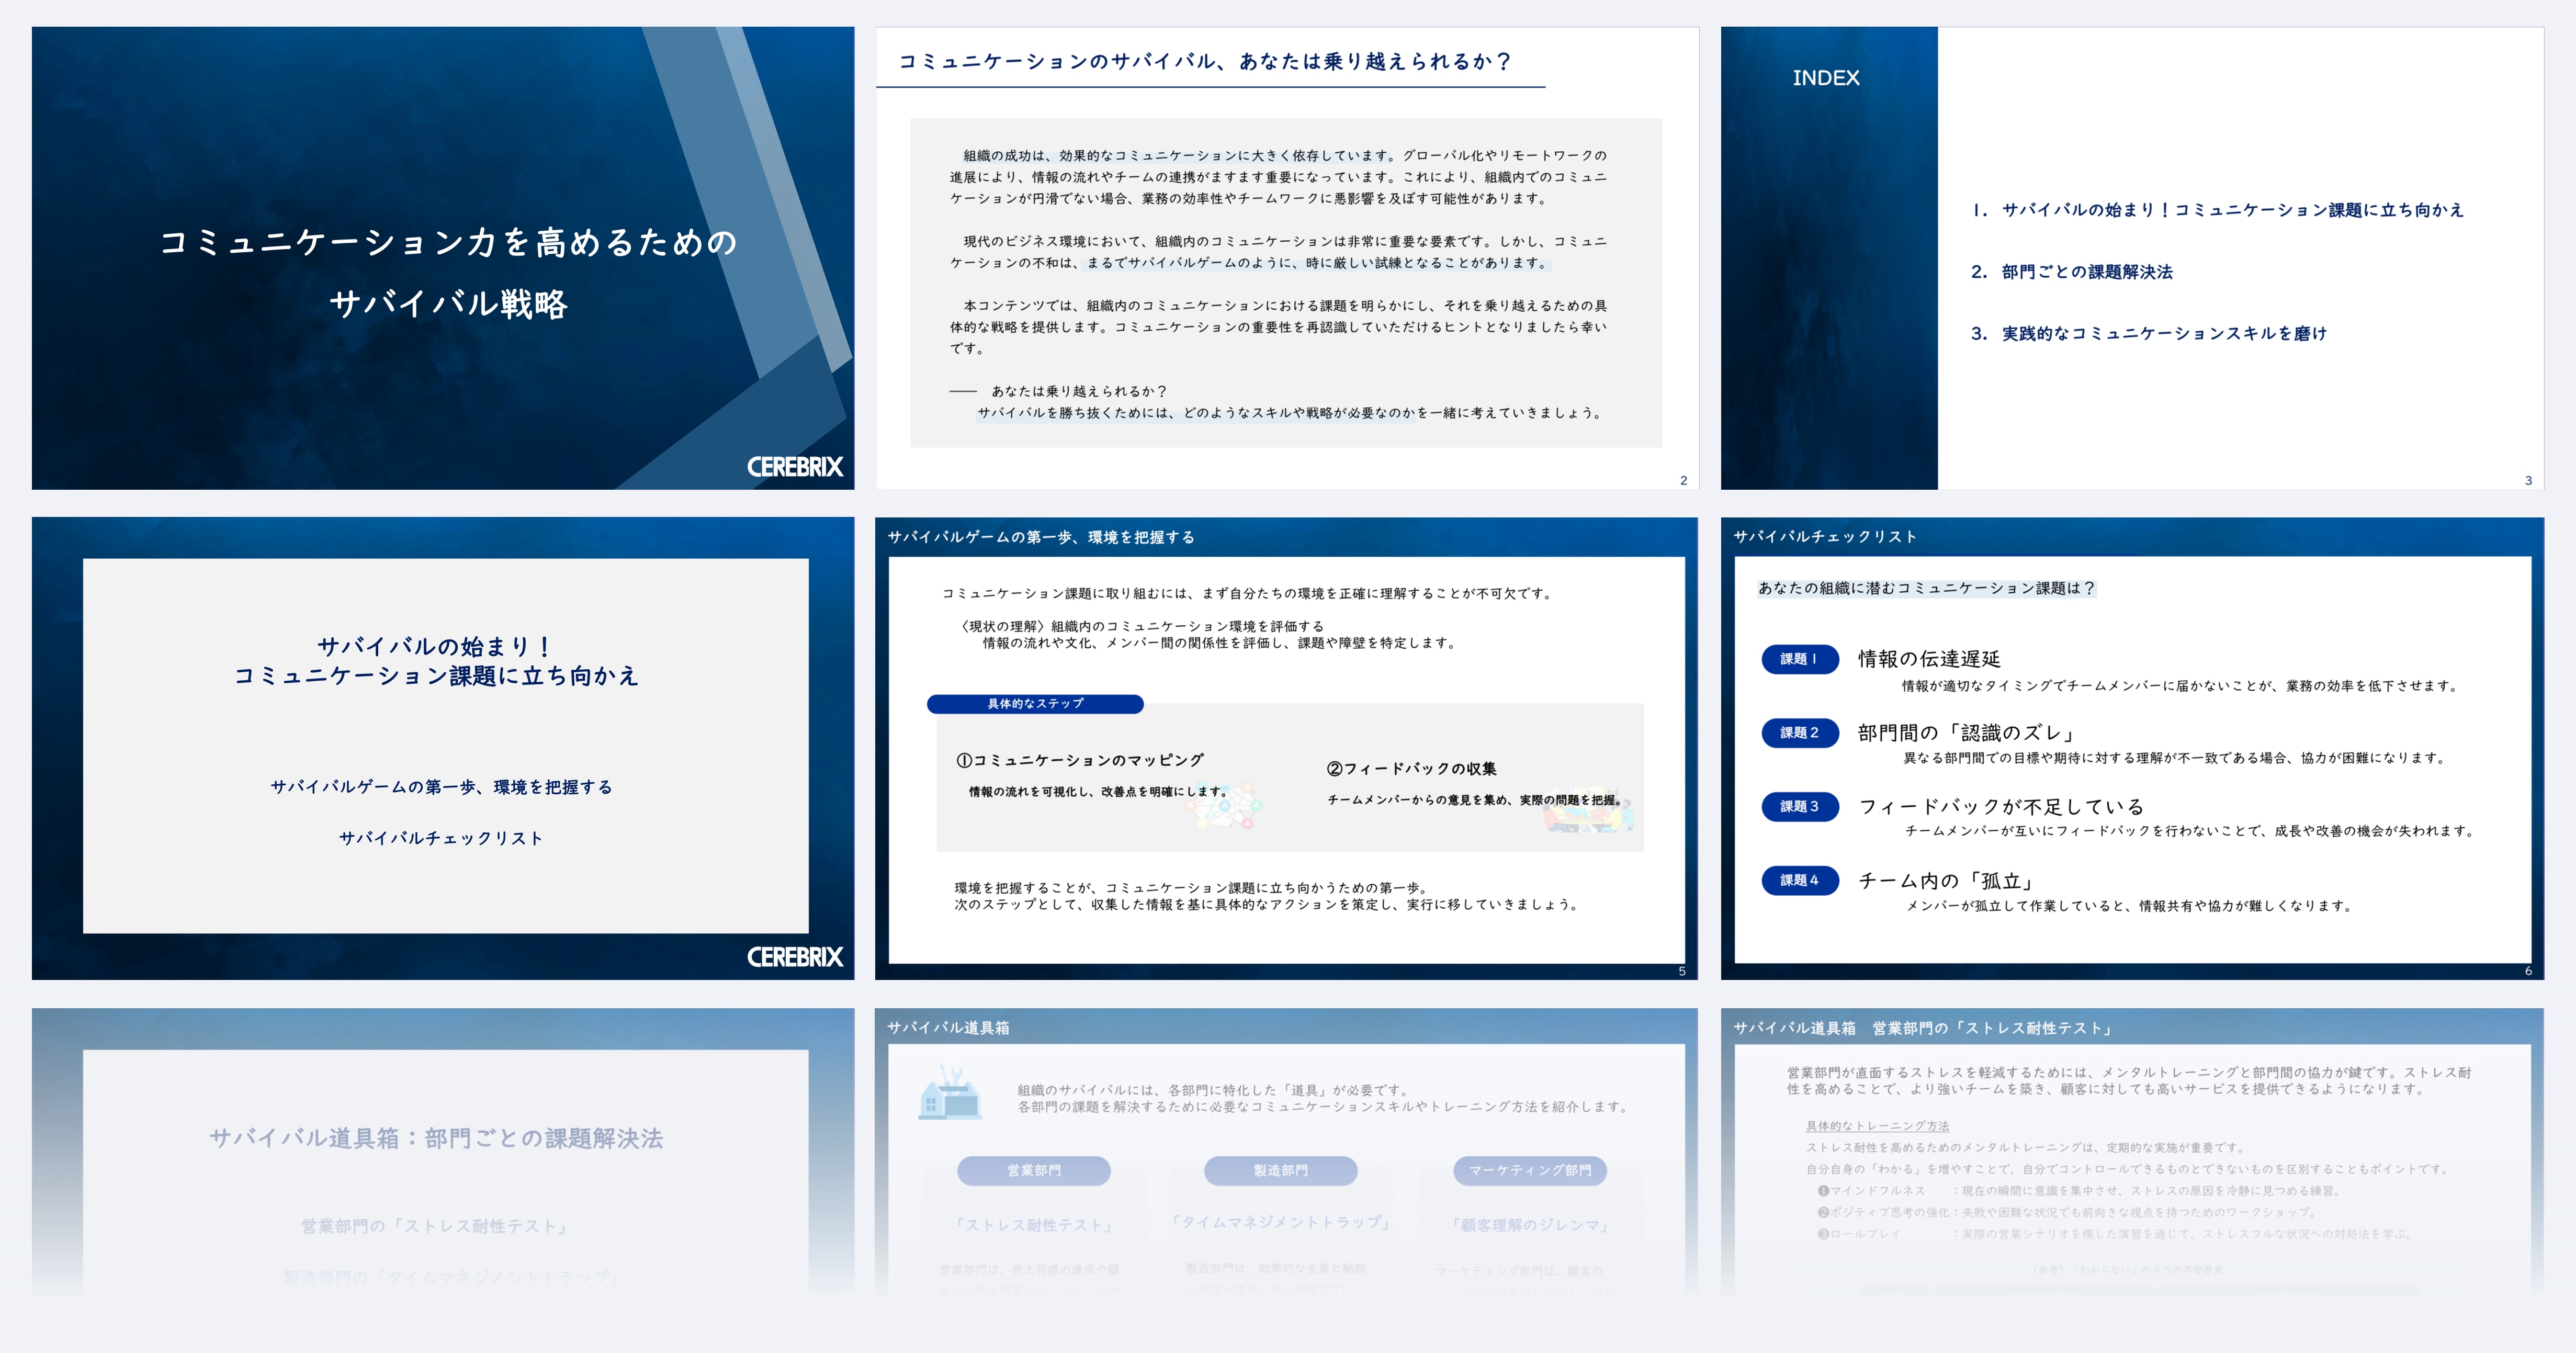Click the '具体的なステップ' pill label

1035,704
